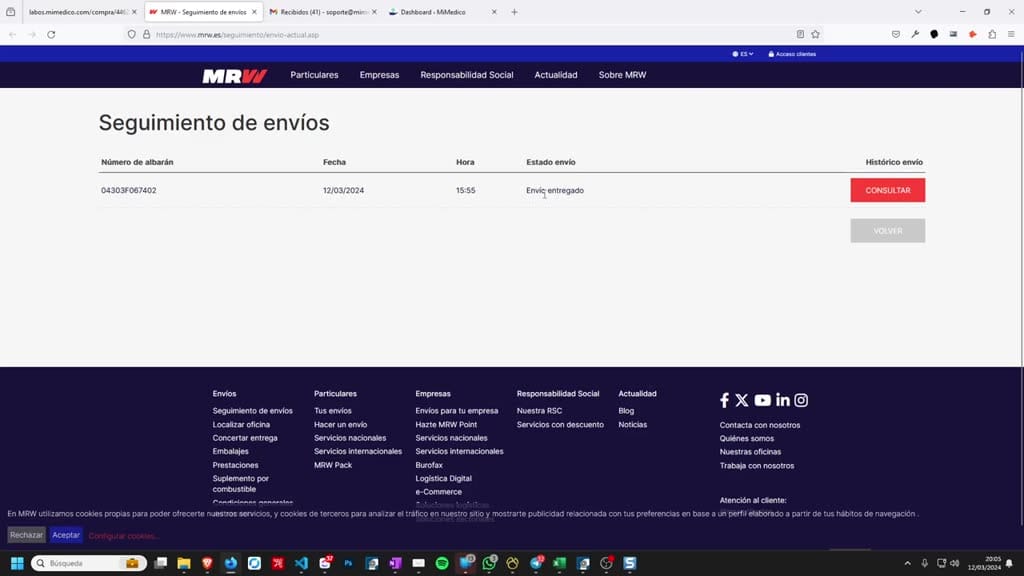This screenshot has width=1024, height=576.
Task: Open MRW LinkedIn icon
Action: point(782,400)
